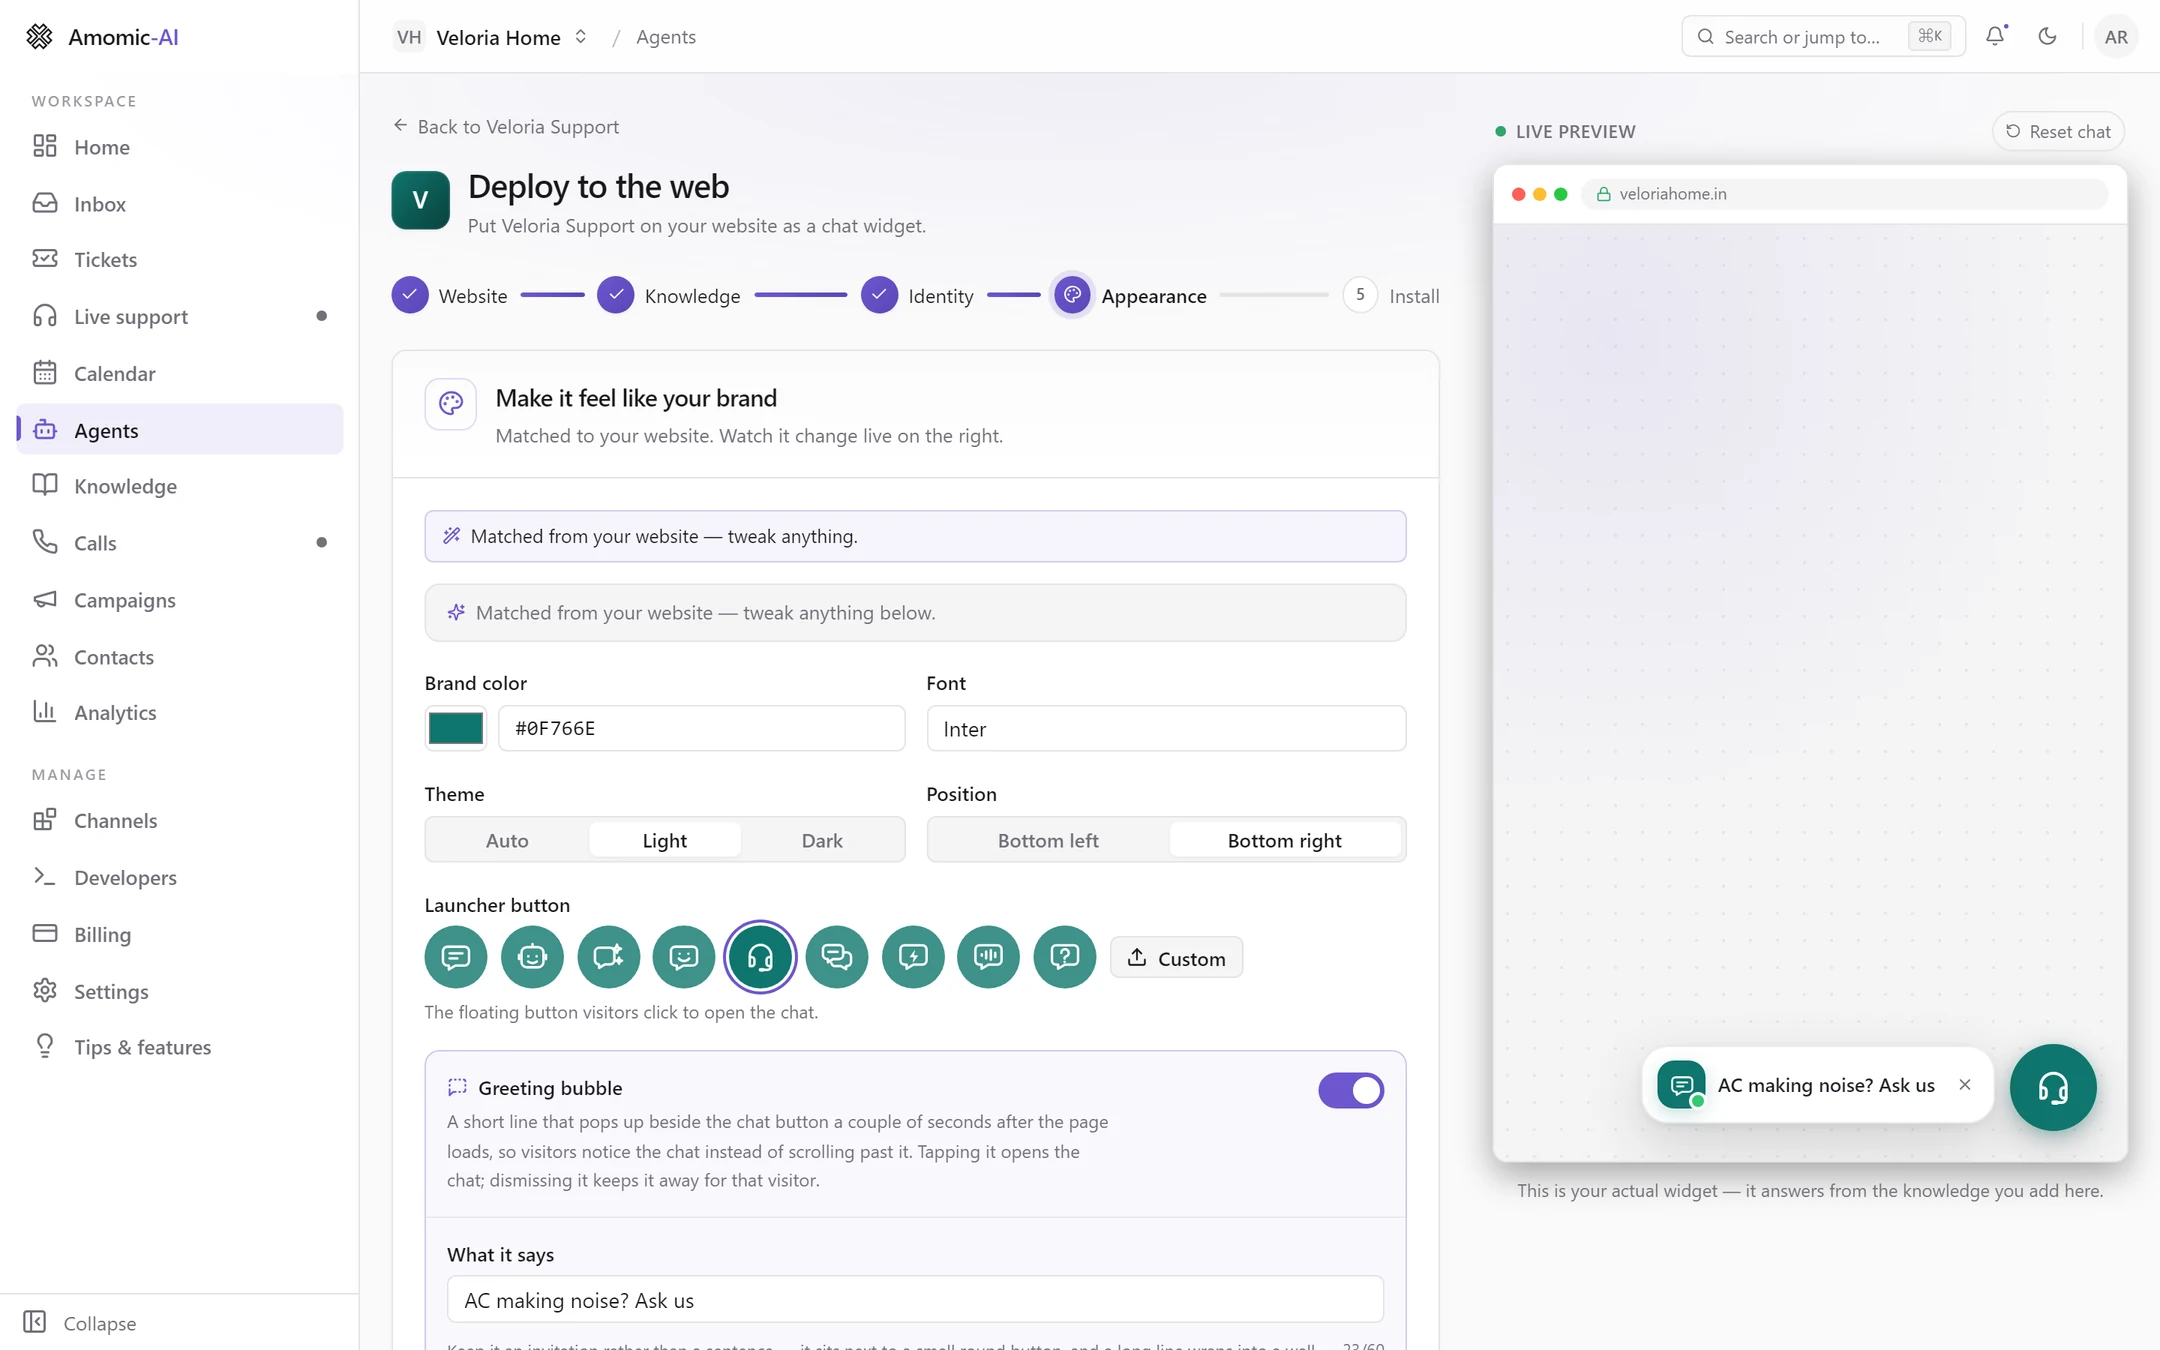Viewport: 2160px width, 1350px height.
Task: Open the AR user avatar menu
Action: 2116,36
